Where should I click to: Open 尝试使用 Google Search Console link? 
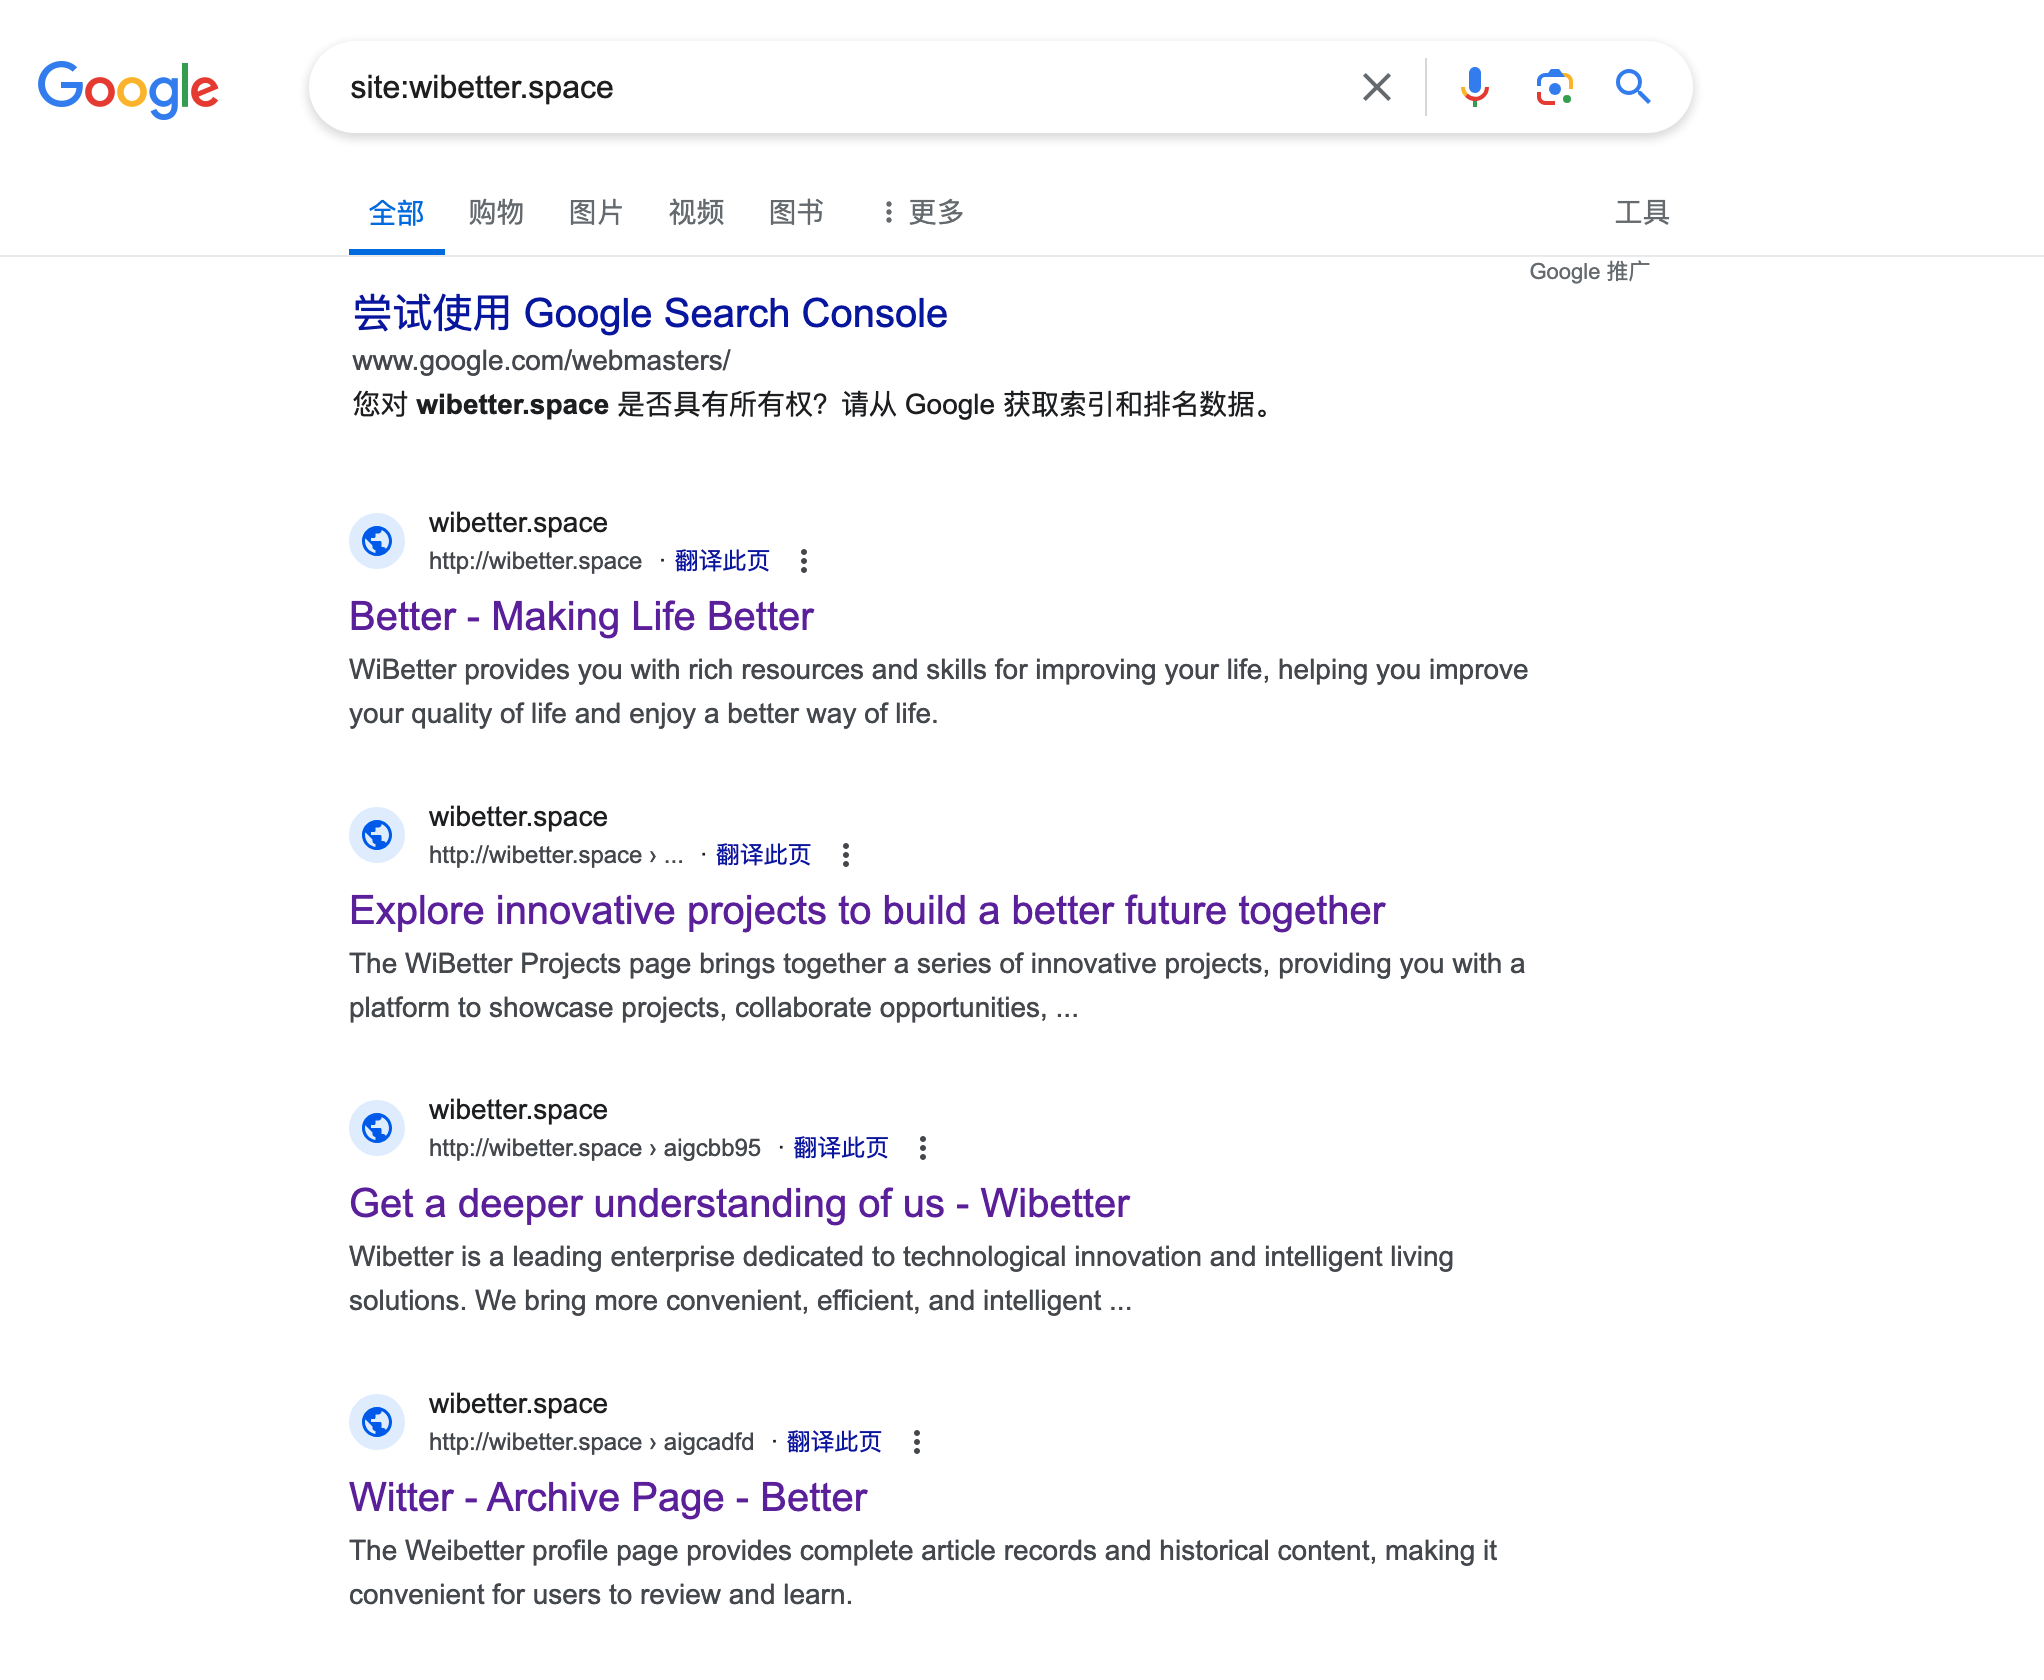650,313
